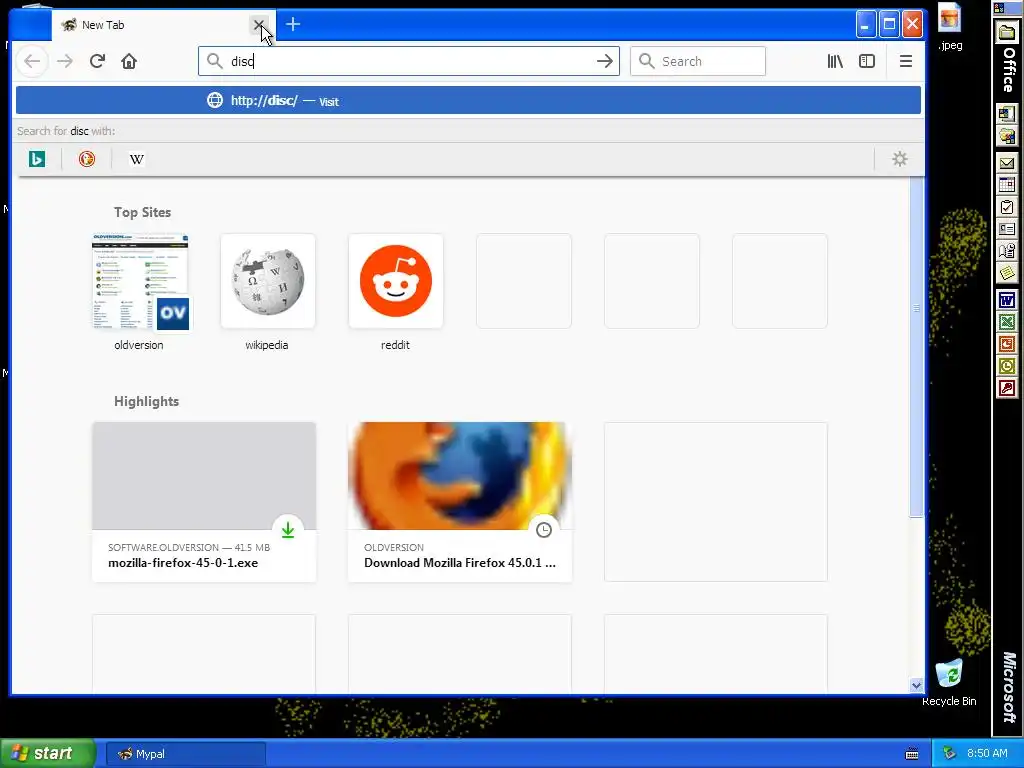Click the history clock badge on highlight

point(544,530)
